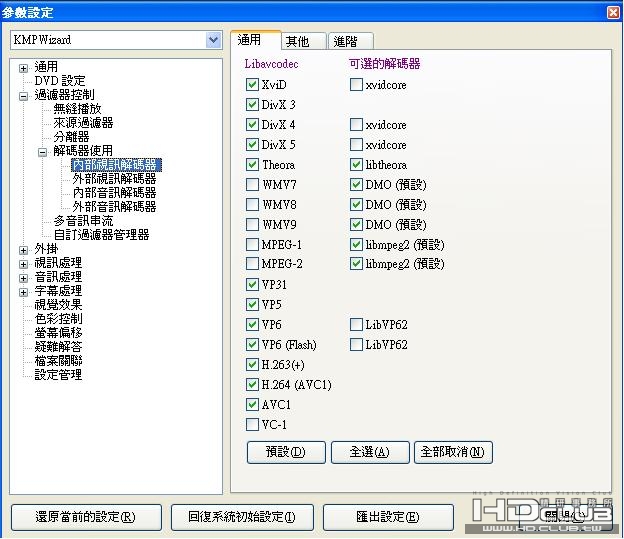Enable the VC-1 checkbox

[252, 424]
